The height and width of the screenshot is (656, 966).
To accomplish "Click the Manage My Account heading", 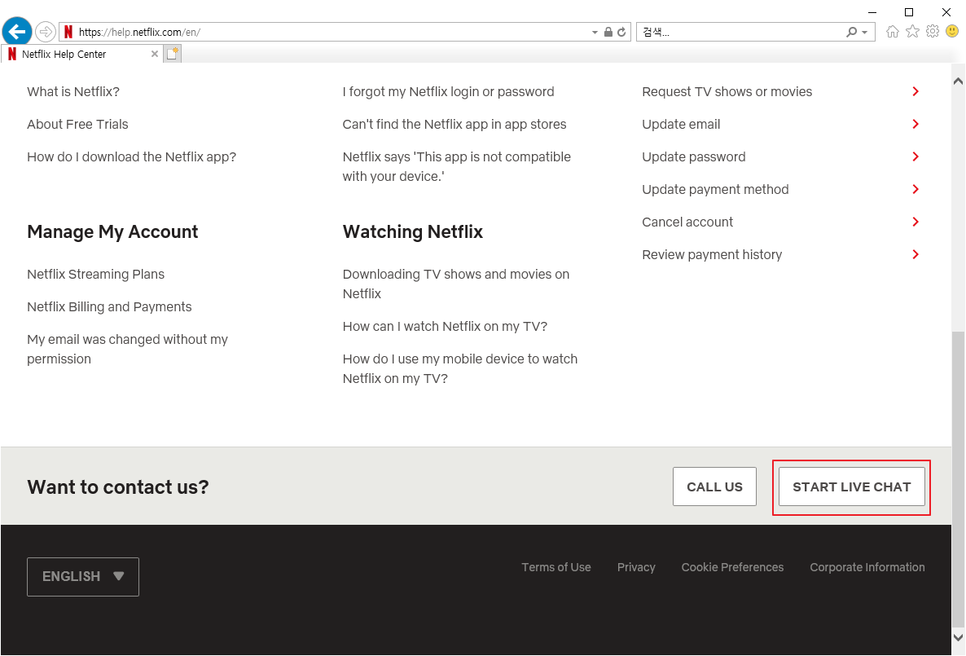I will click(113, 232).
